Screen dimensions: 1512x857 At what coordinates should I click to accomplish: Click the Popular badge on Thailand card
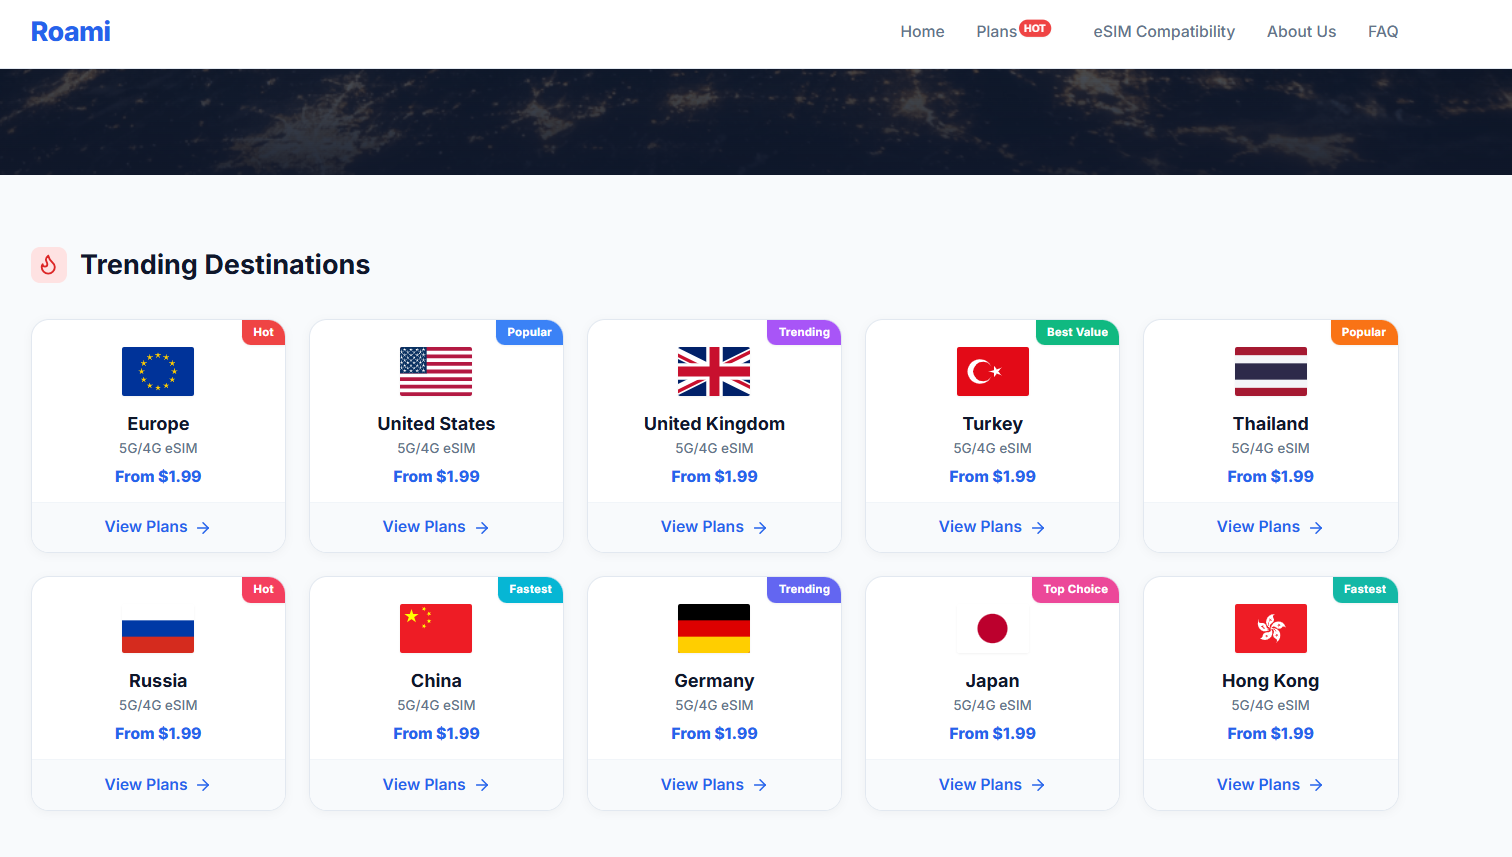[1364, 332]
